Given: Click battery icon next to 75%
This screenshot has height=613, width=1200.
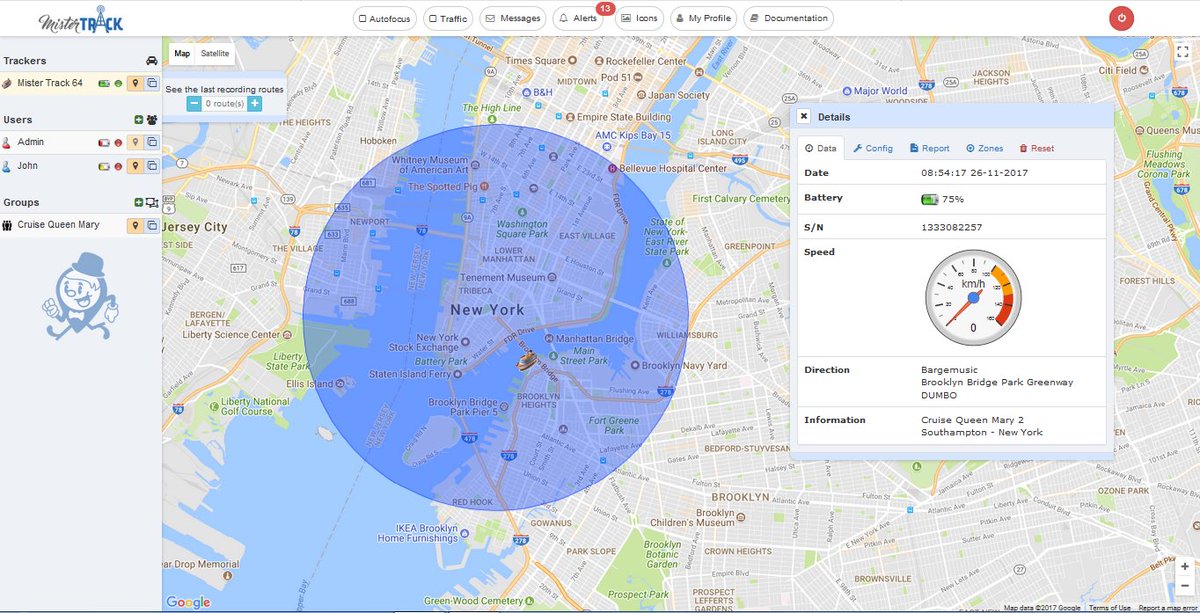Looking at the screenshot, I should click(x=930, y=199).
